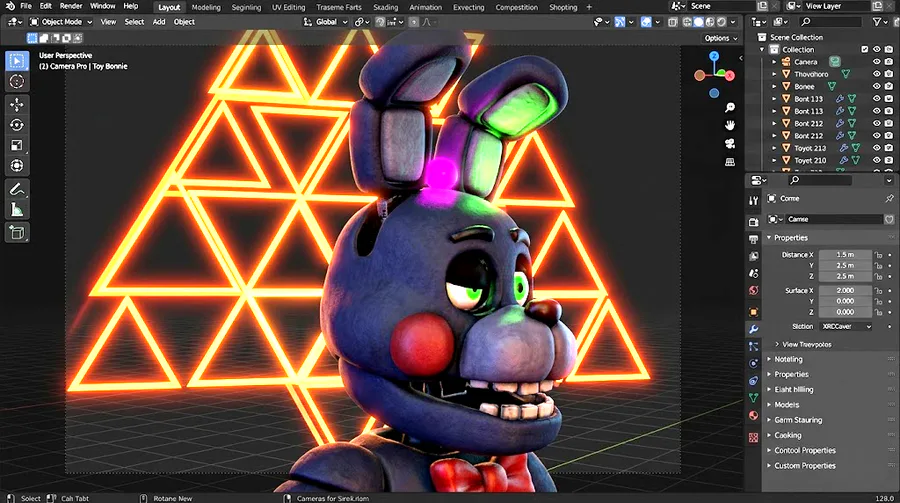This screenshot has width=900, height=503.
Task: Open the Texture checker tab icon
Action: [754, 438]
